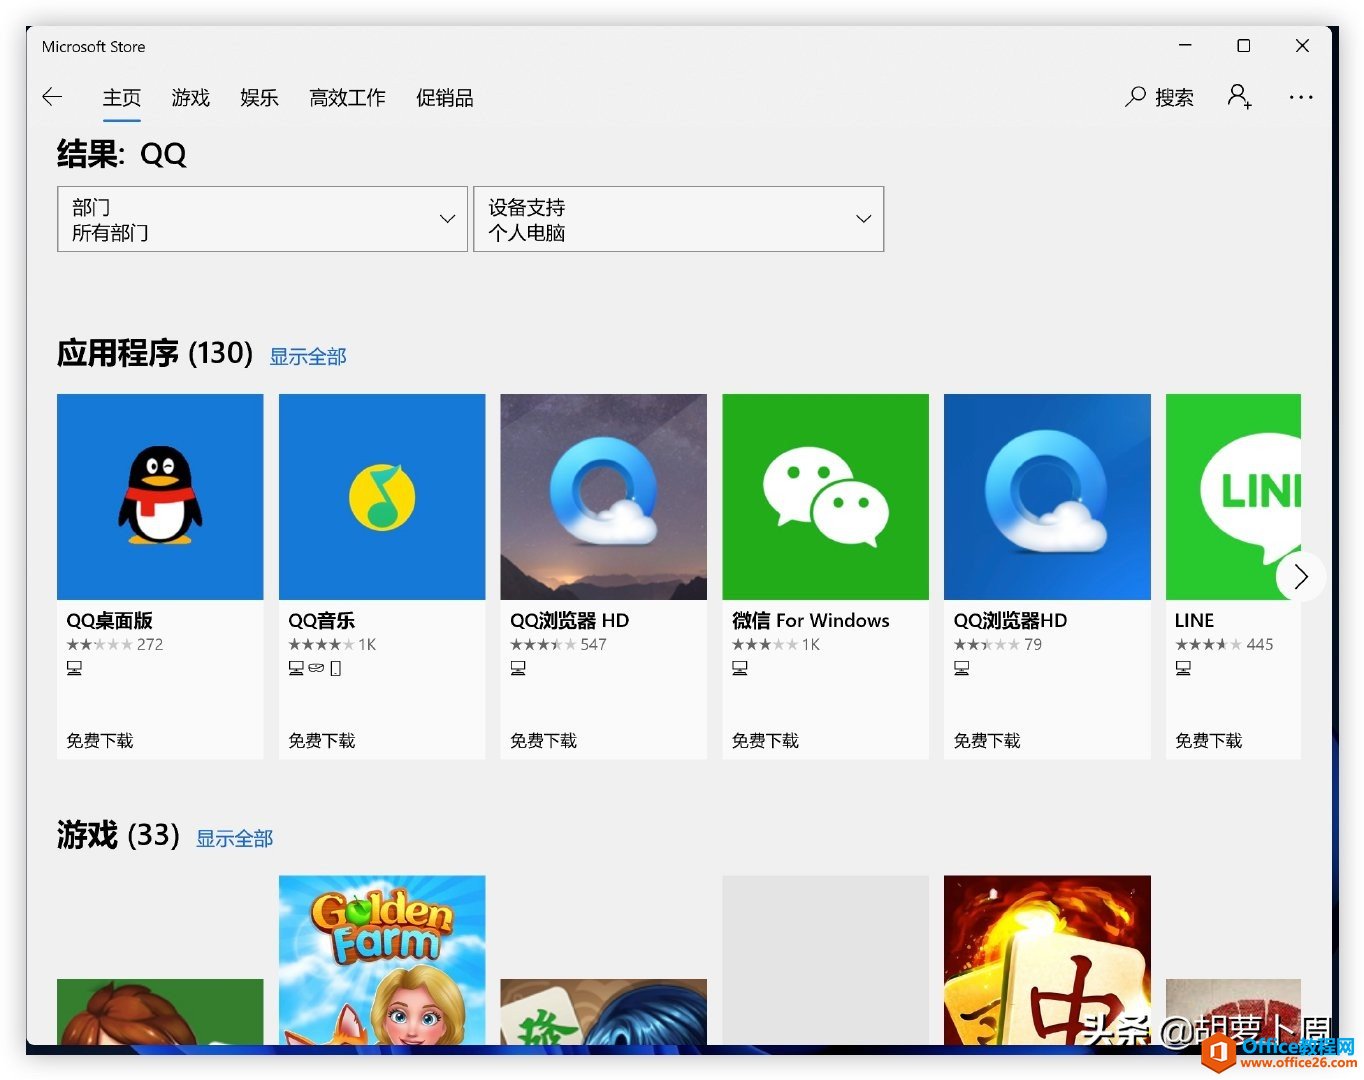Click 免费下载 under 微信 For Windows
The image size is (1364, 1080).
tap(765, 741)
